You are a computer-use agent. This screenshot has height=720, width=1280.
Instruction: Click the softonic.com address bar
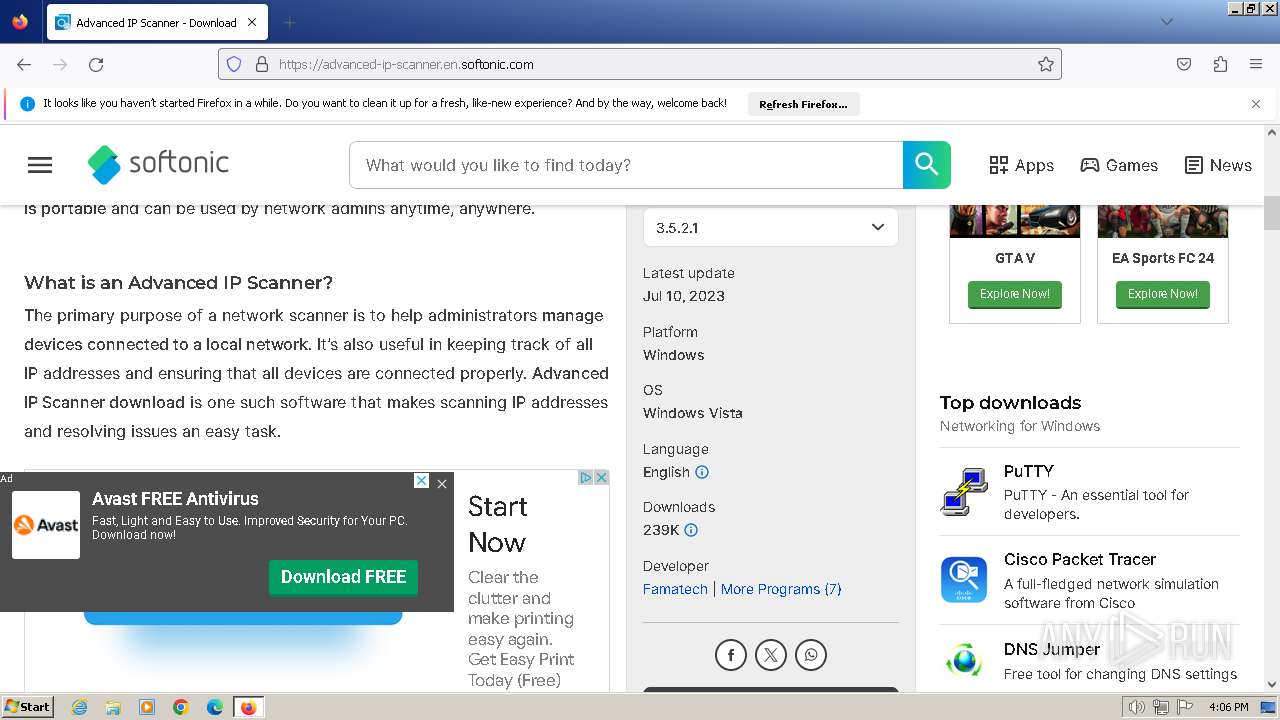click(x=640, y=64)
